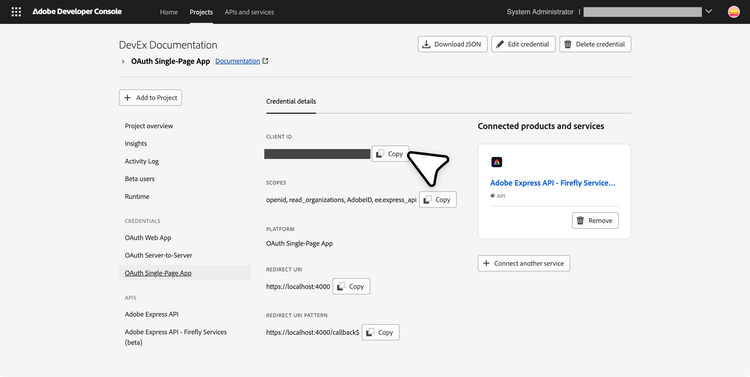Open the Documentation link
Screen dimensions: 750x377
click(x=238, y=61)
